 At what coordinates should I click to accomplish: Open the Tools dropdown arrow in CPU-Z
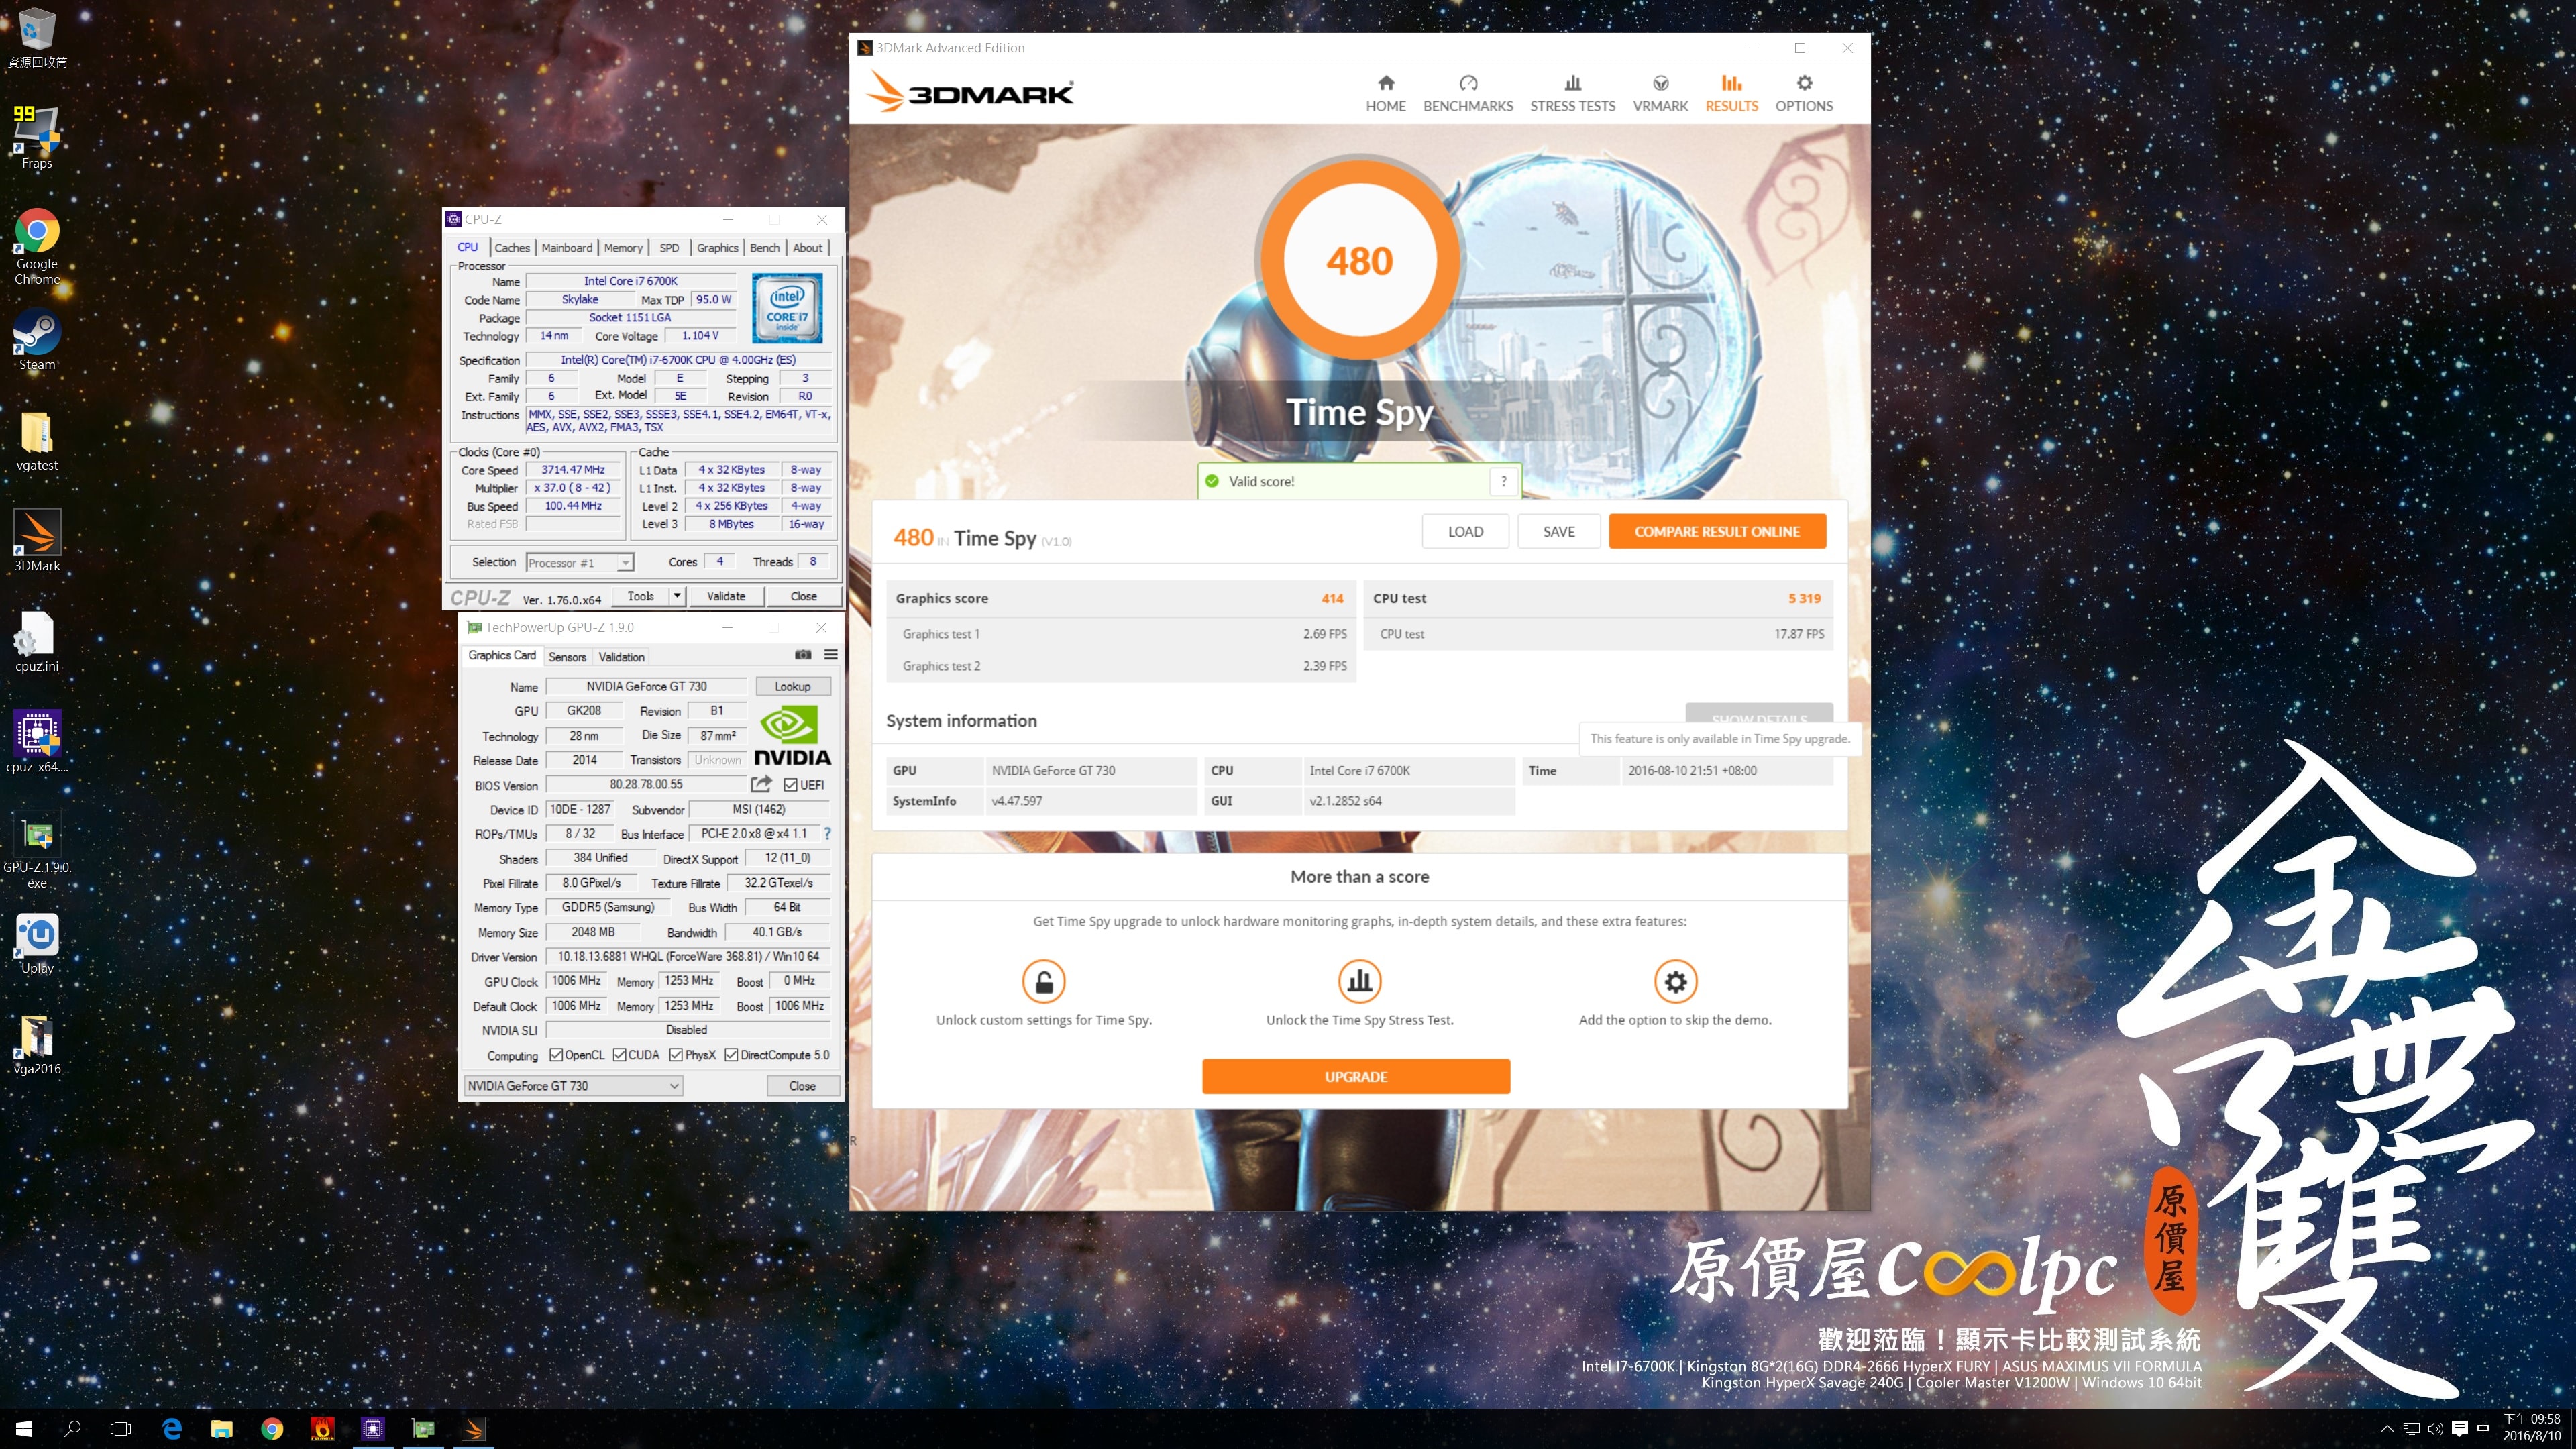click(677, 596)
